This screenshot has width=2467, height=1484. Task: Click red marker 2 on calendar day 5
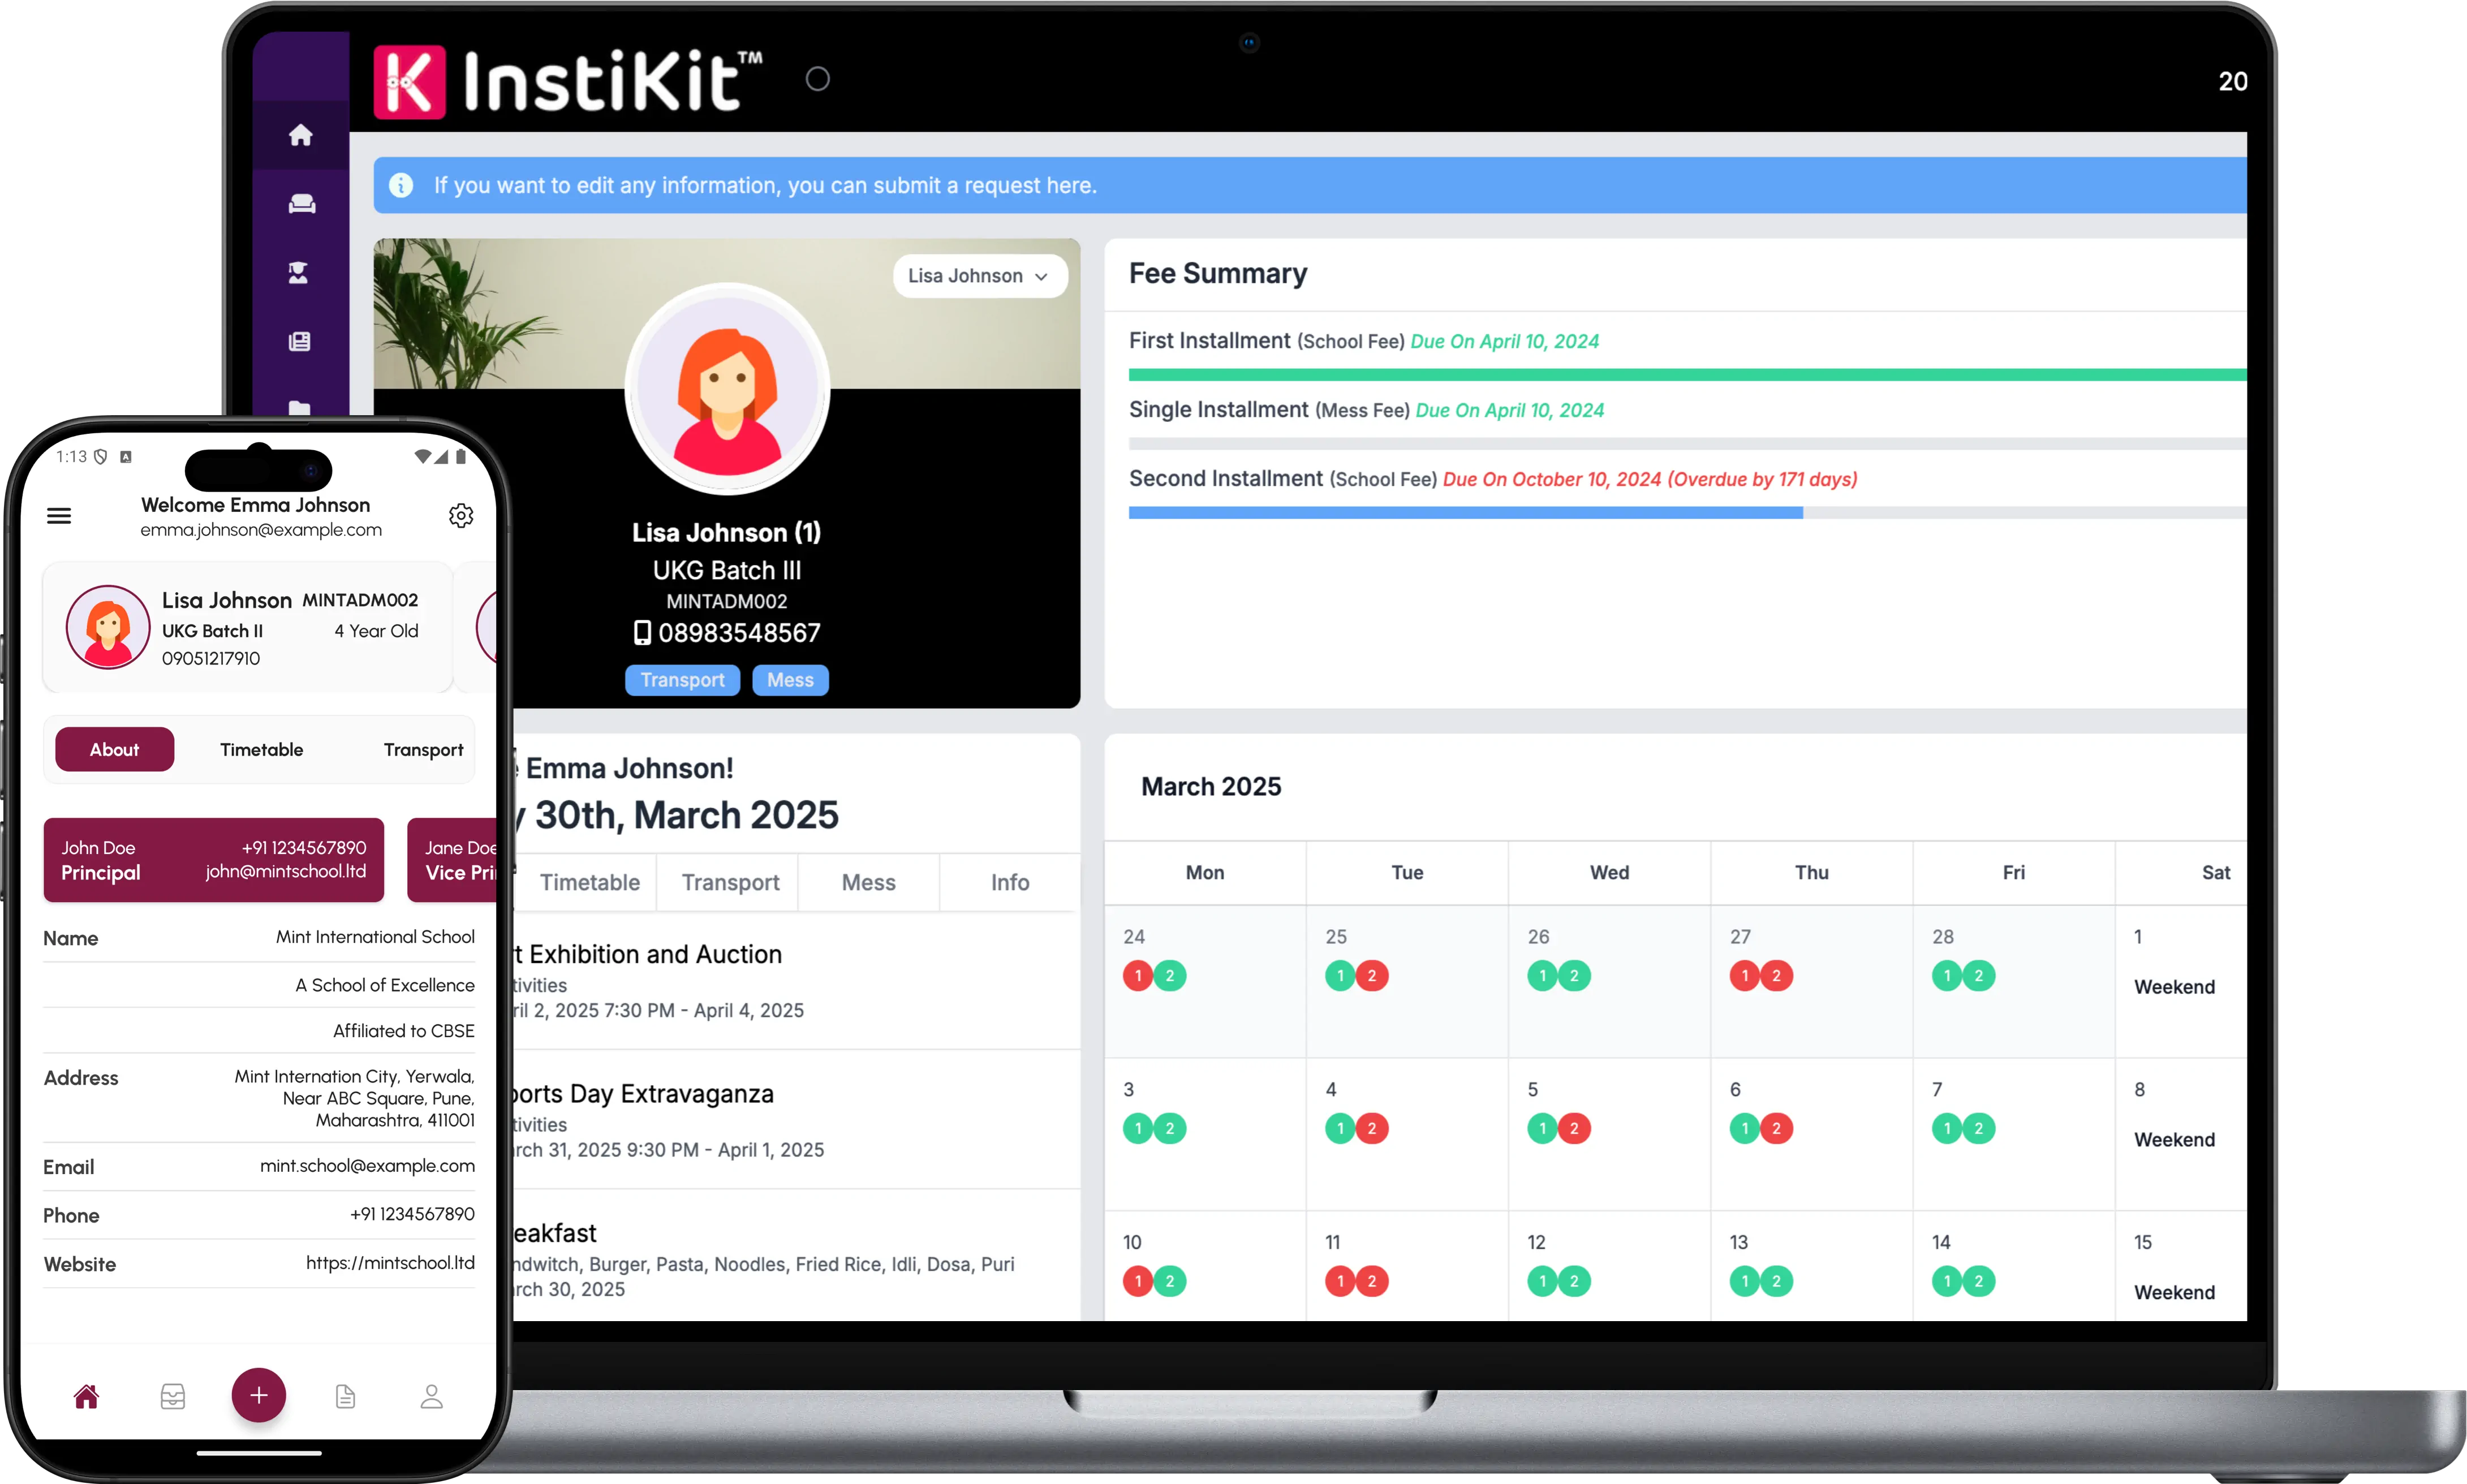(x=1574, y=1129)
